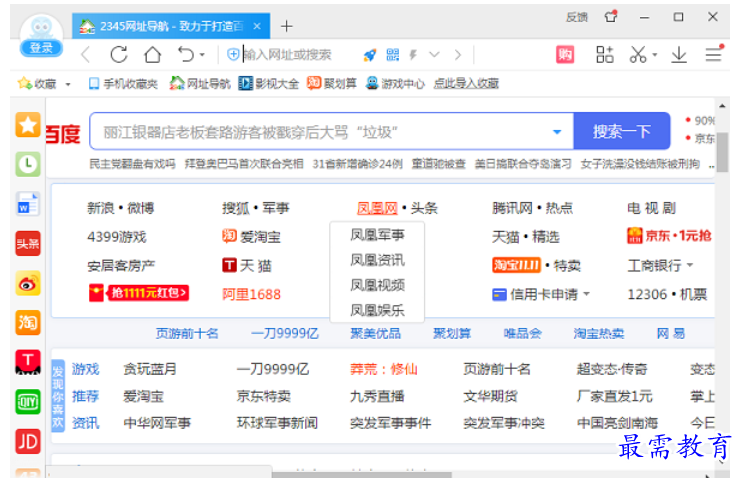
Task: Open 游戏中心 bookmark
Action: [395, 84]
